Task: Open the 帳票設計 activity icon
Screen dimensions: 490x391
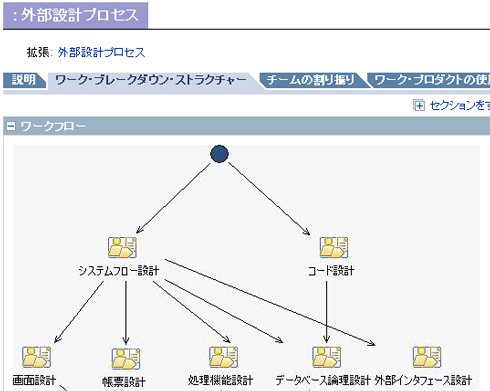Action: pos(126,359)
